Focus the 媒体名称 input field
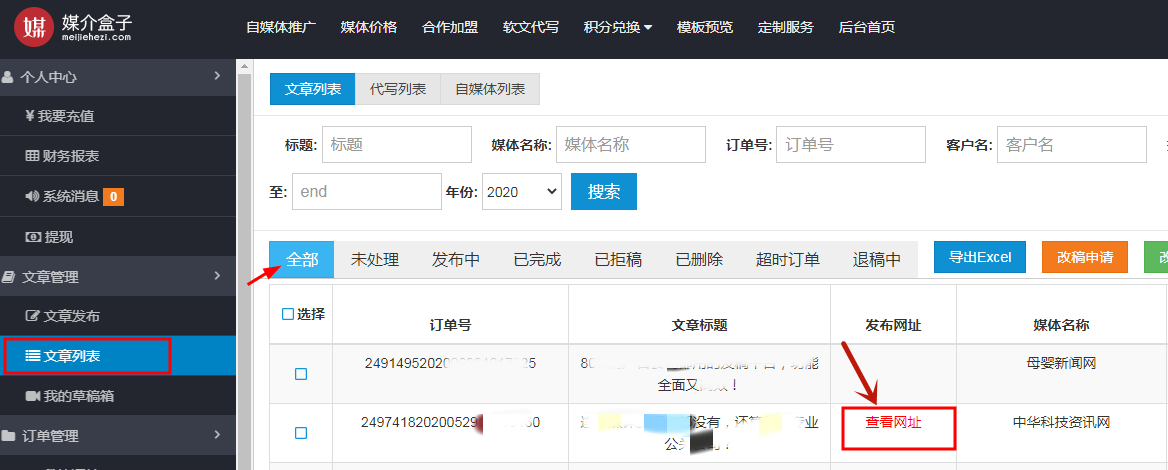1168x470 pixels. 631,145
